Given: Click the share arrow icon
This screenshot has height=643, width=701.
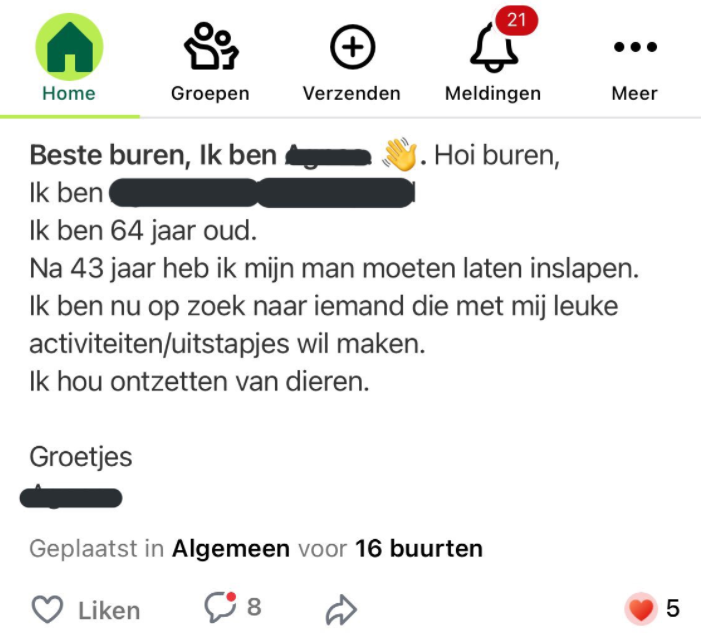Looking at the screenshot, I should tap(342, 609).
